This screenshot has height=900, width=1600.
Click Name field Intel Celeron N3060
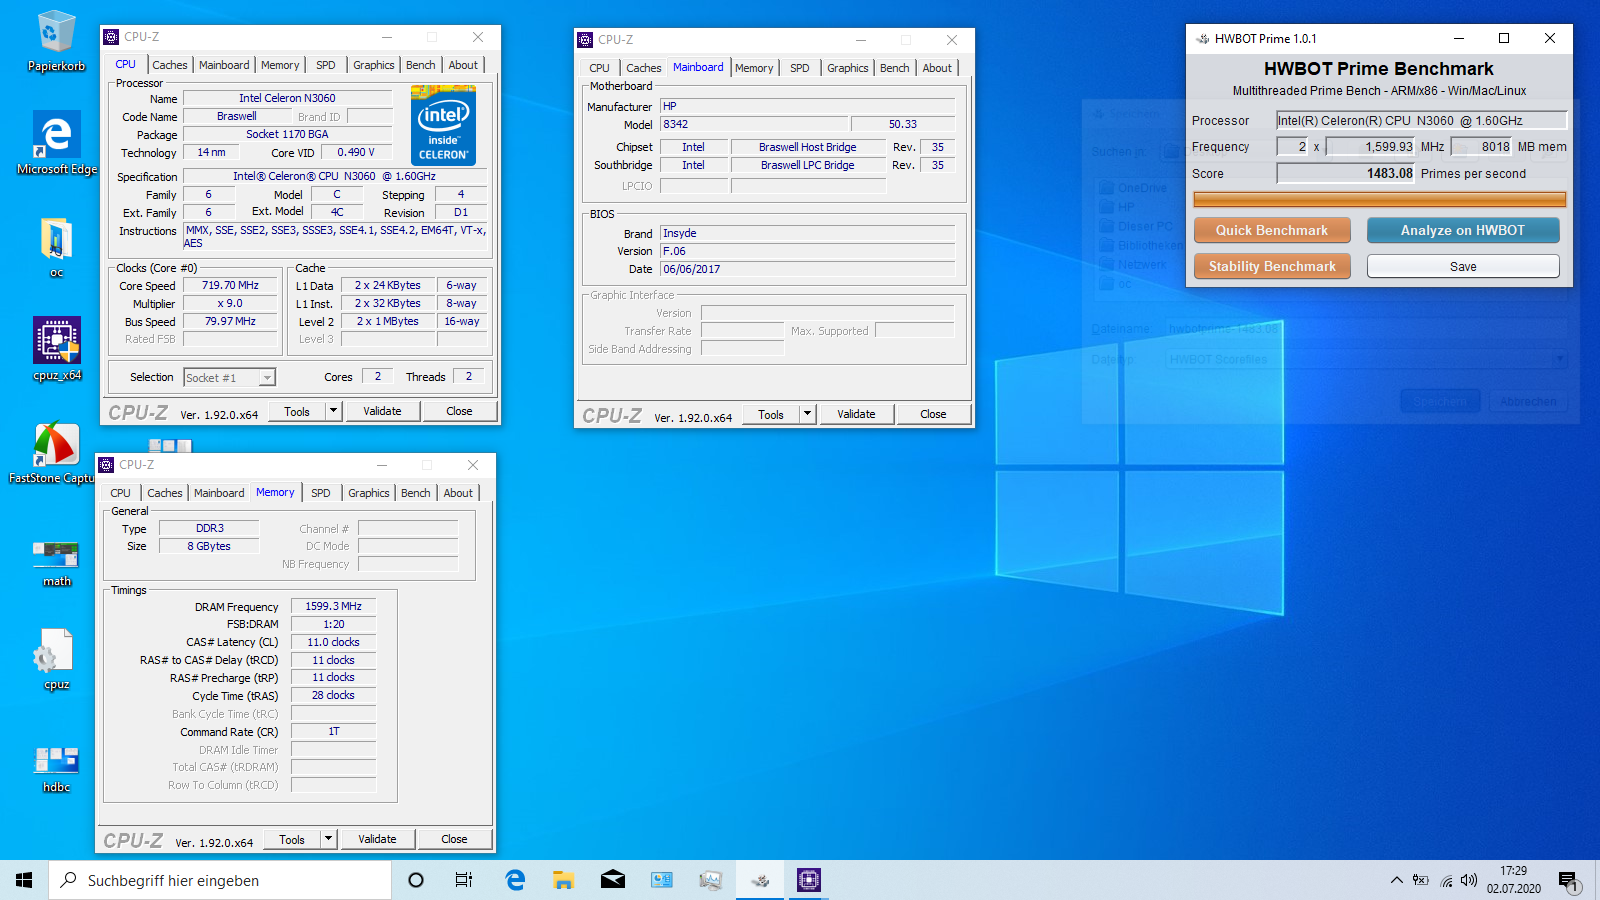(x=287, y=98)
